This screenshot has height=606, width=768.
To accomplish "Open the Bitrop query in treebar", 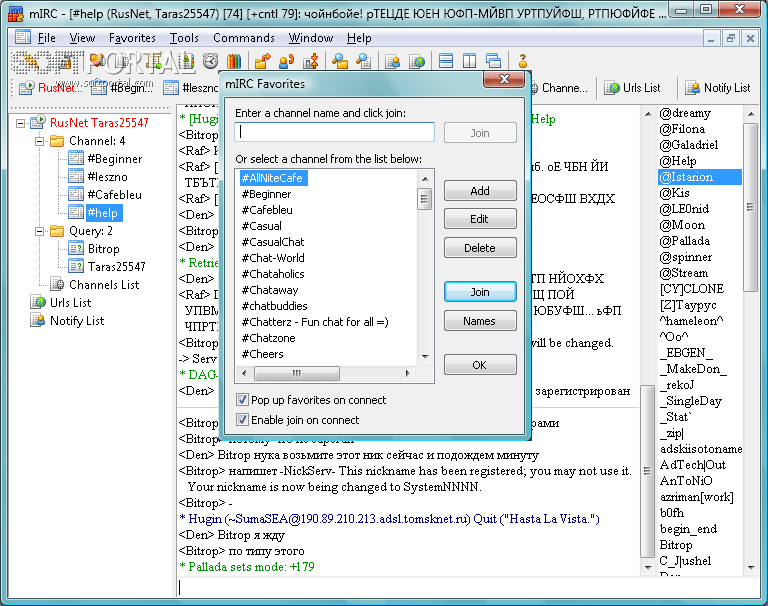I will [94, 249].
